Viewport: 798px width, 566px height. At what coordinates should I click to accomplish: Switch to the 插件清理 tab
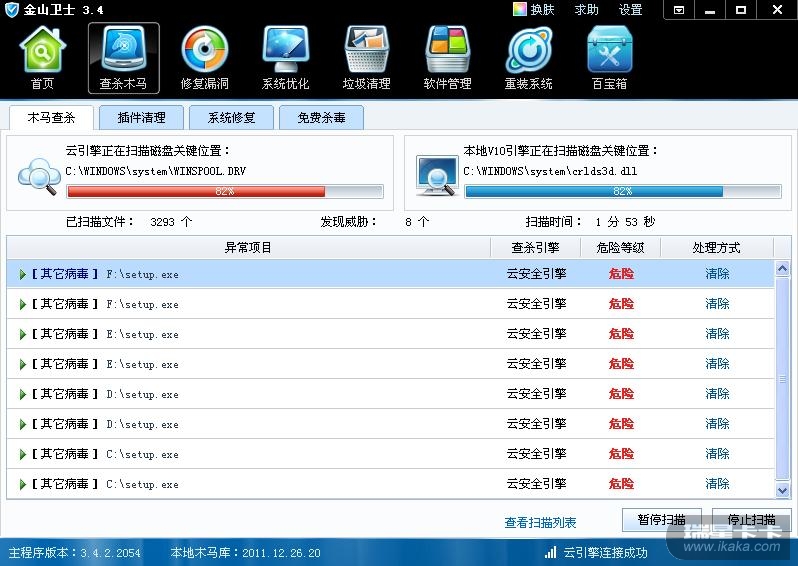[141, 118]
